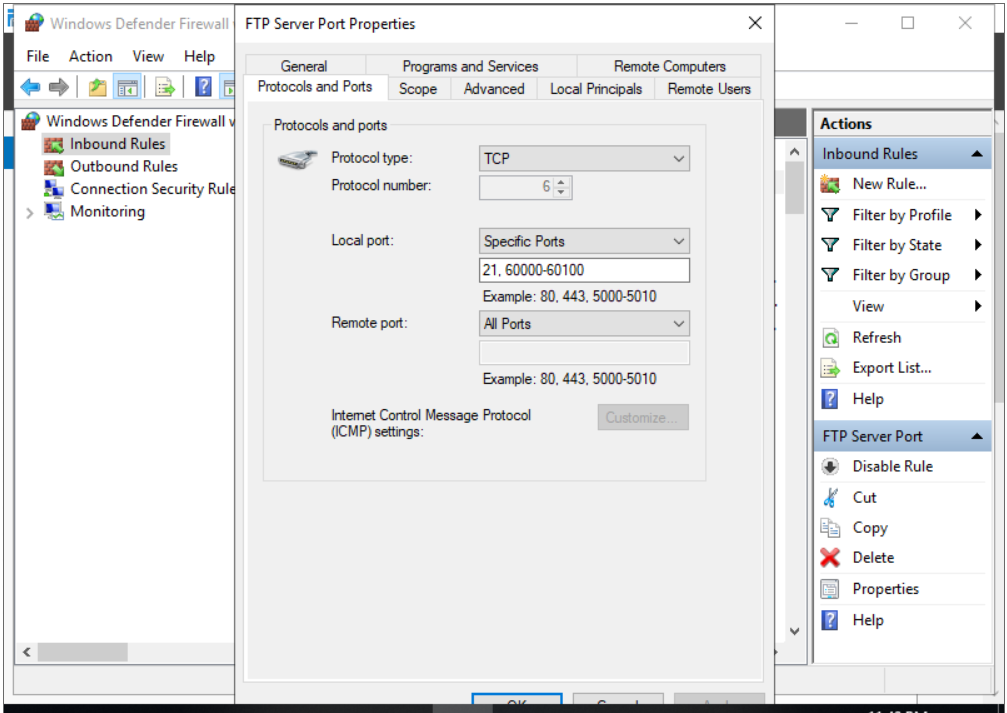Screen dimensions: 1007x713
Task: Click the export list icon in the toolbar
Action: [165, 87]
